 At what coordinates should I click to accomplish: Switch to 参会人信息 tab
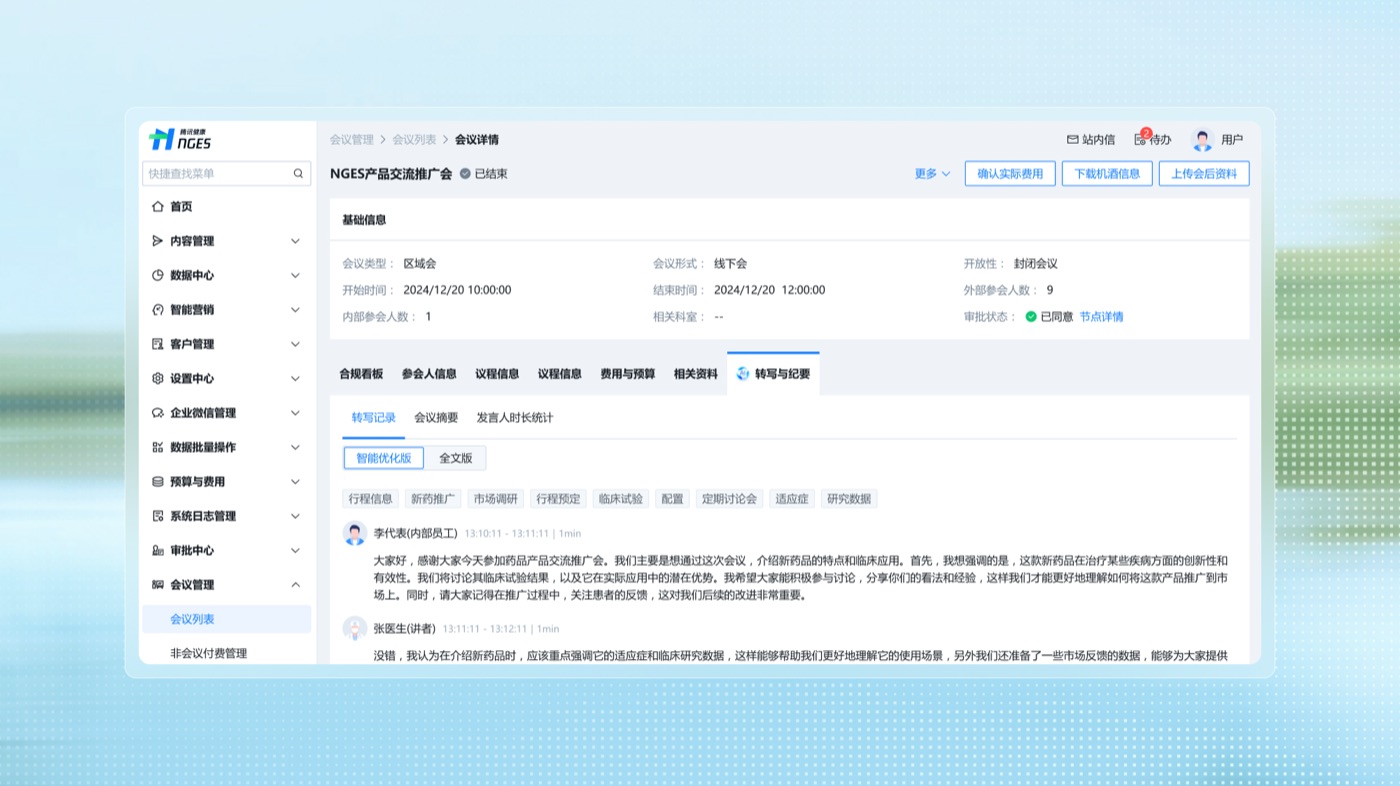[429, 374]
